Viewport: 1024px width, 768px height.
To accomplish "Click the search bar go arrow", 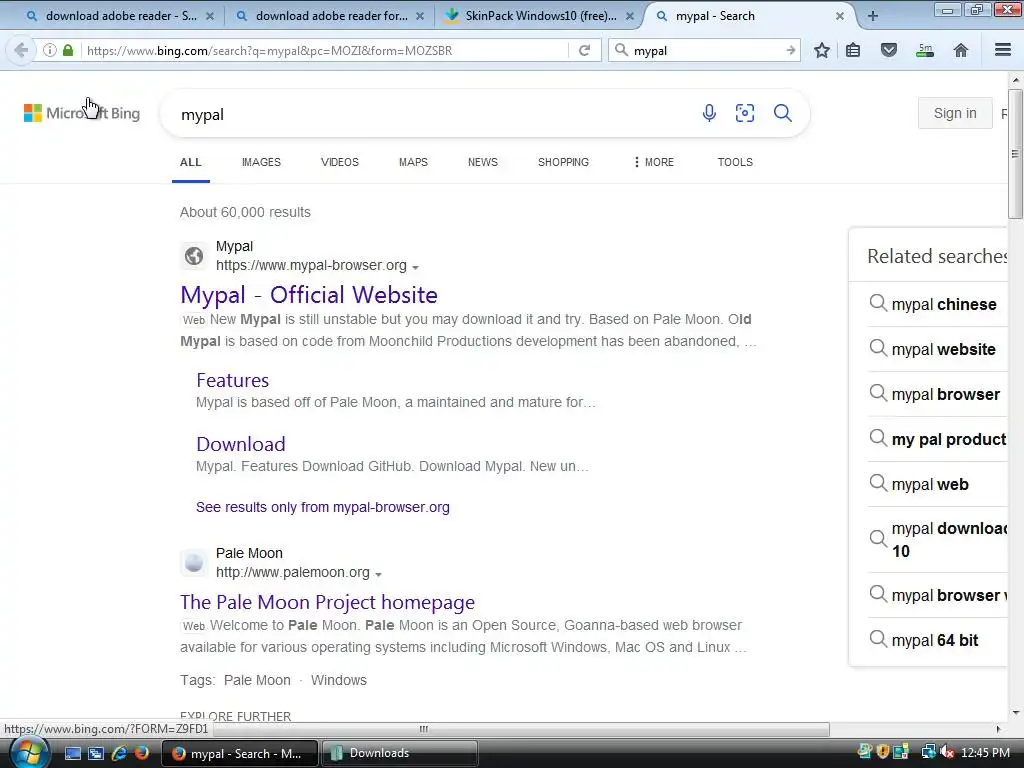I will click(x=790, y=50).
